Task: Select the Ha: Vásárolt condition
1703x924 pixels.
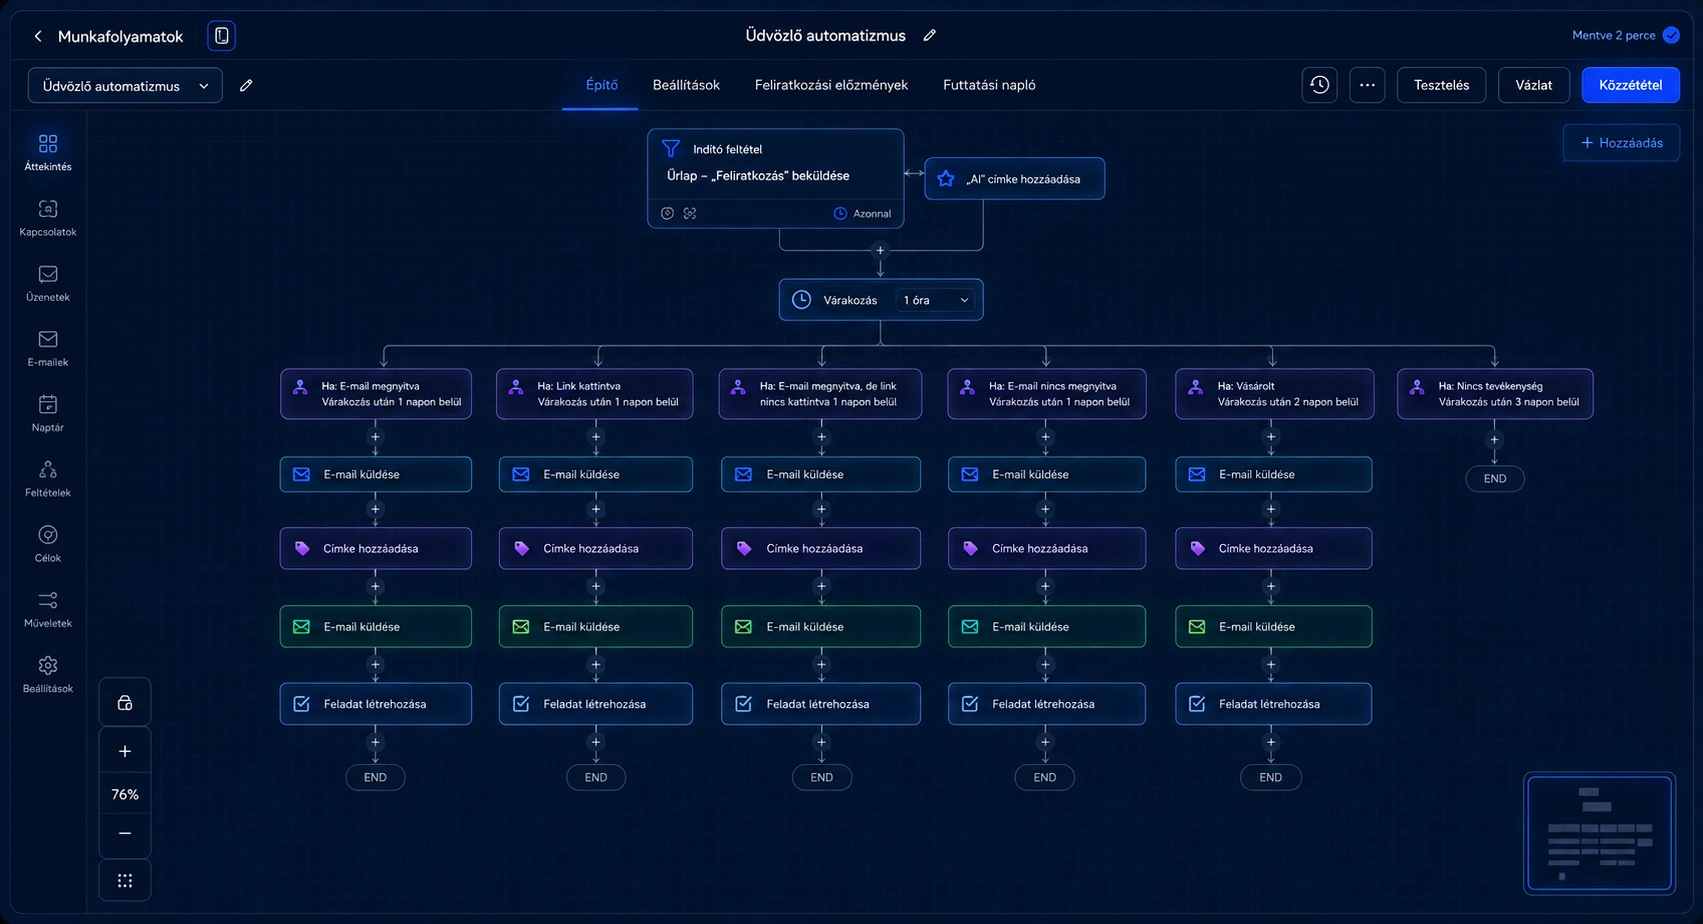Action: [1274, 394]
